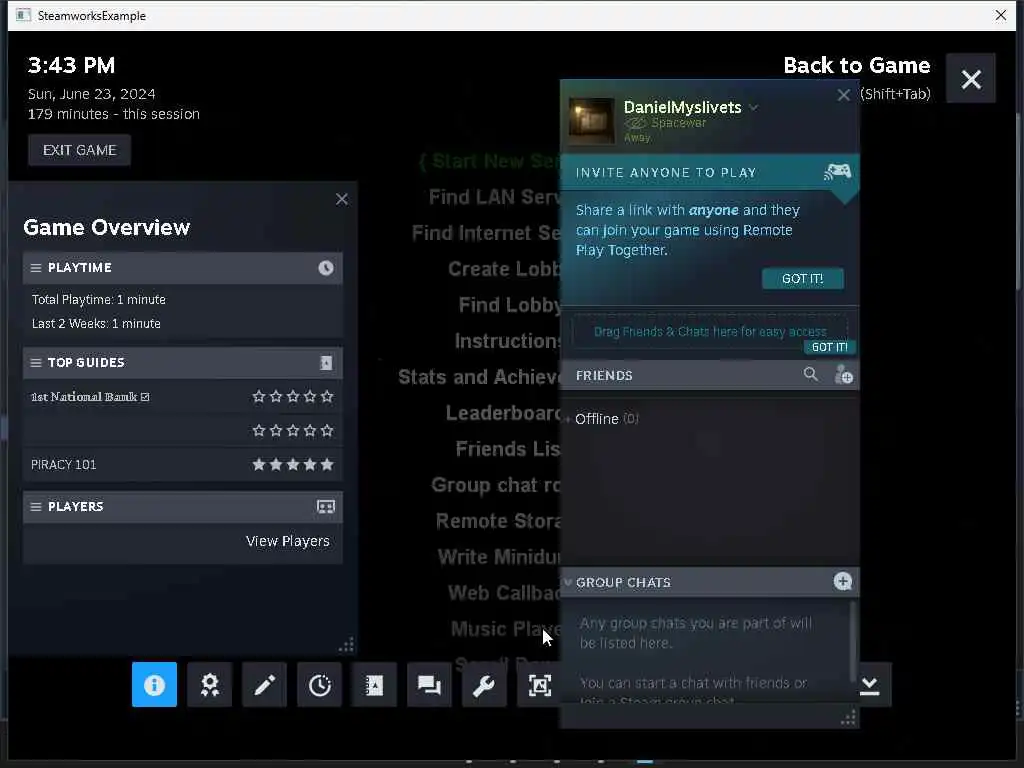Click the Game Overview resize grip

(346, 645)
